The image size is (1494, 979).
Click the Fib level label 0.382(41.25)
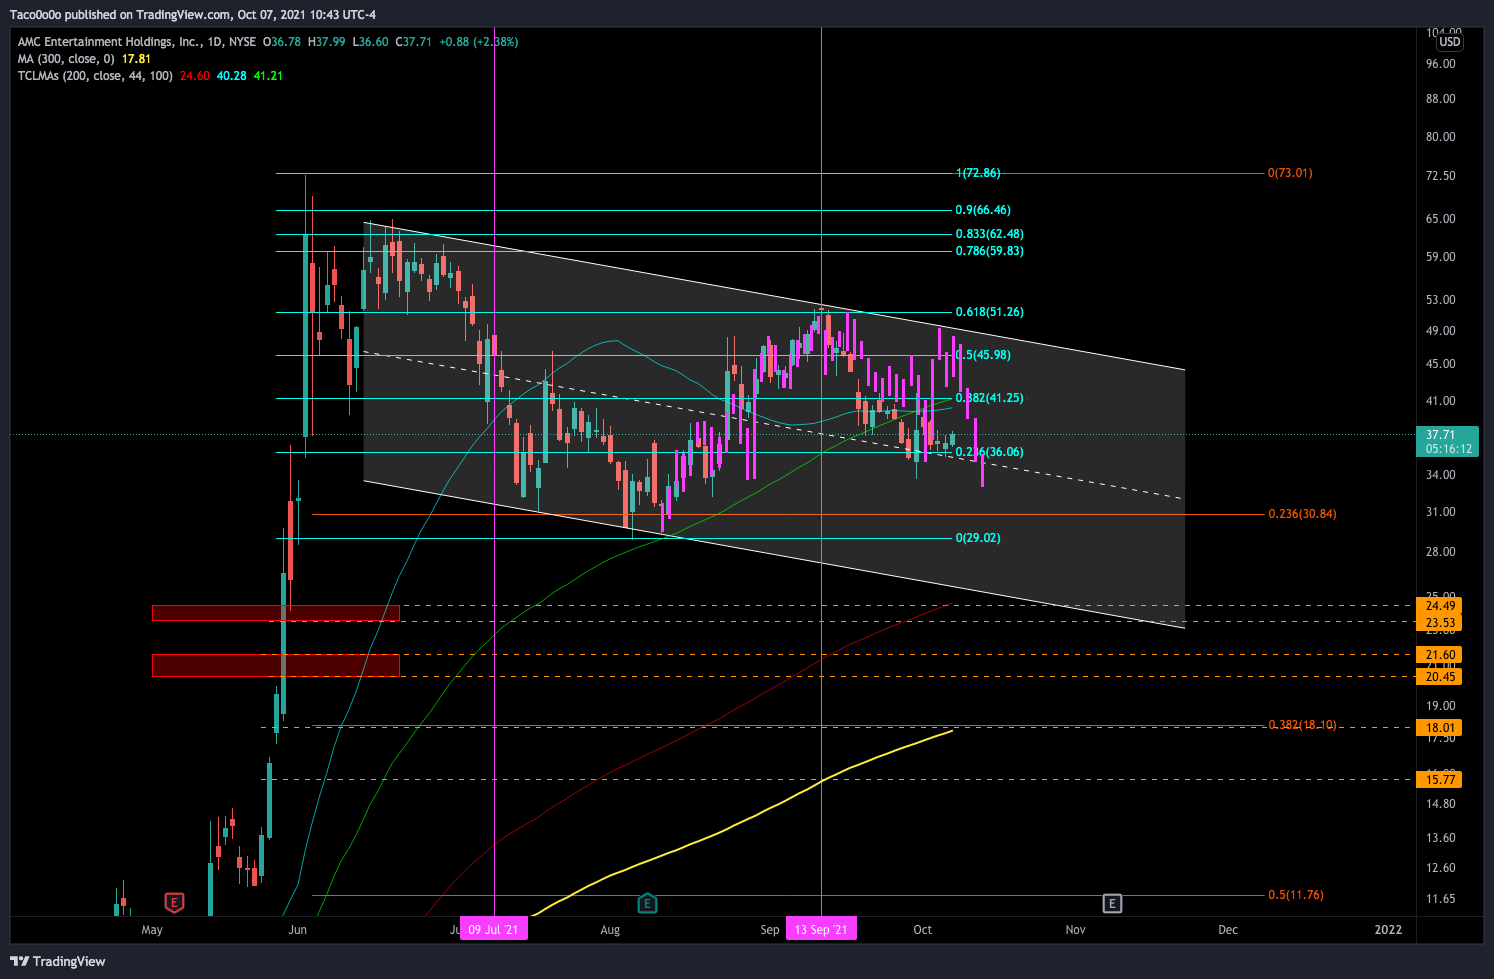(989, 398)
